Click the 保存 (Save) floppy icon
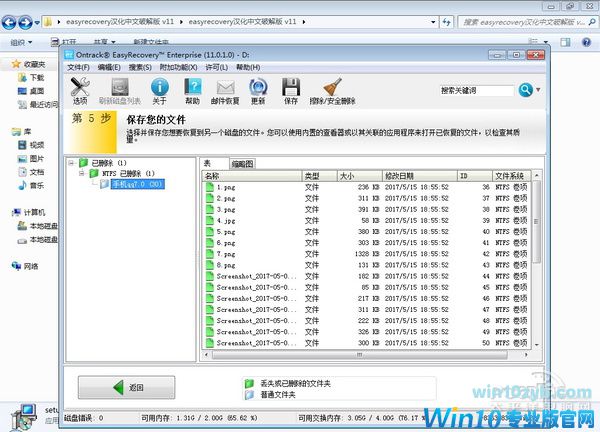Image resolution: width=600 pixels, height=432 pixels. click(x=291, y=91)
